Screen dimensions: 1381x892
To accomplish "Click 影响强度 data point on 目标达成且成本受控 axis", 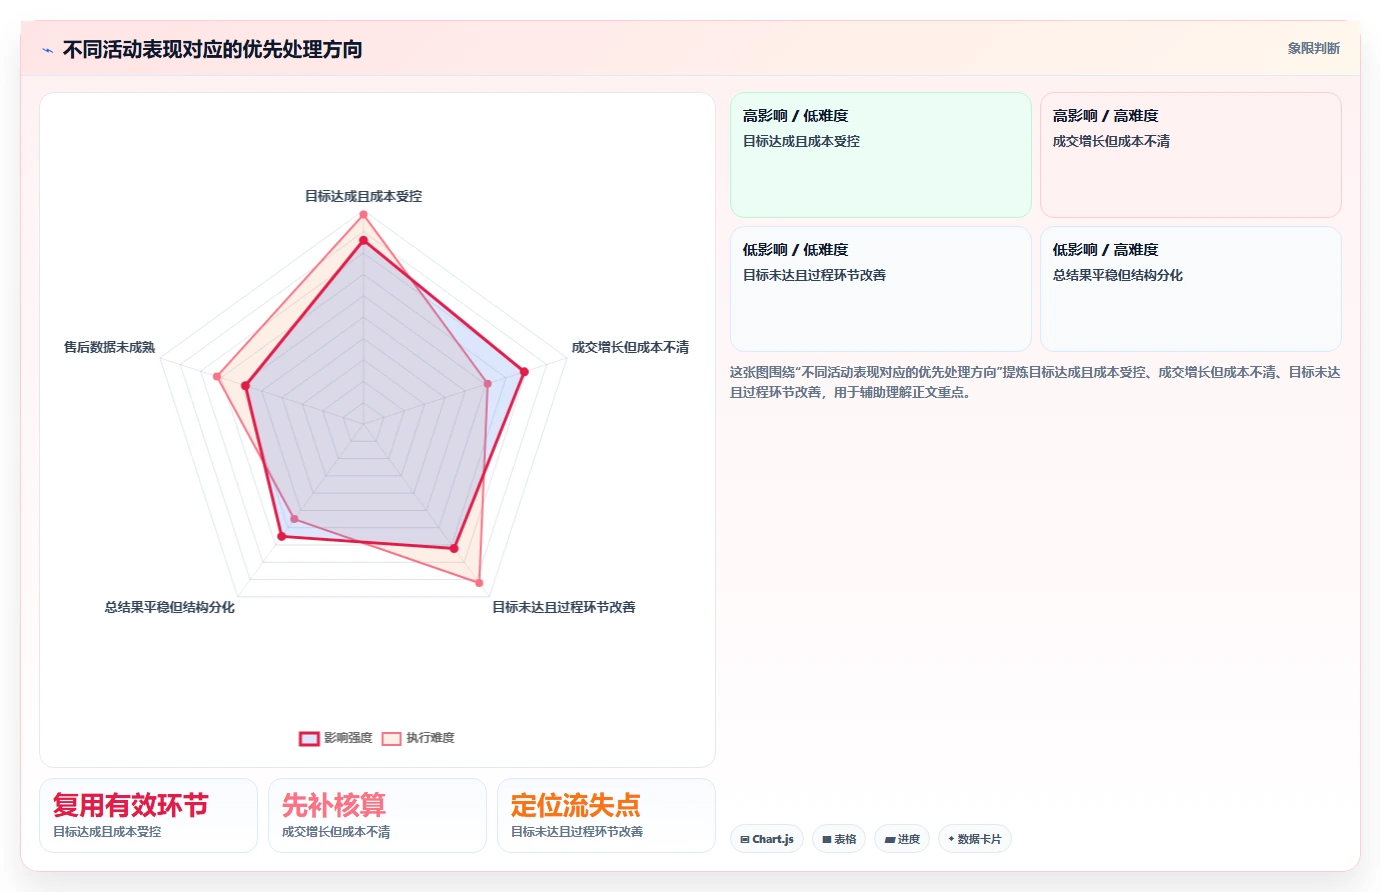I will coord(363,240).
